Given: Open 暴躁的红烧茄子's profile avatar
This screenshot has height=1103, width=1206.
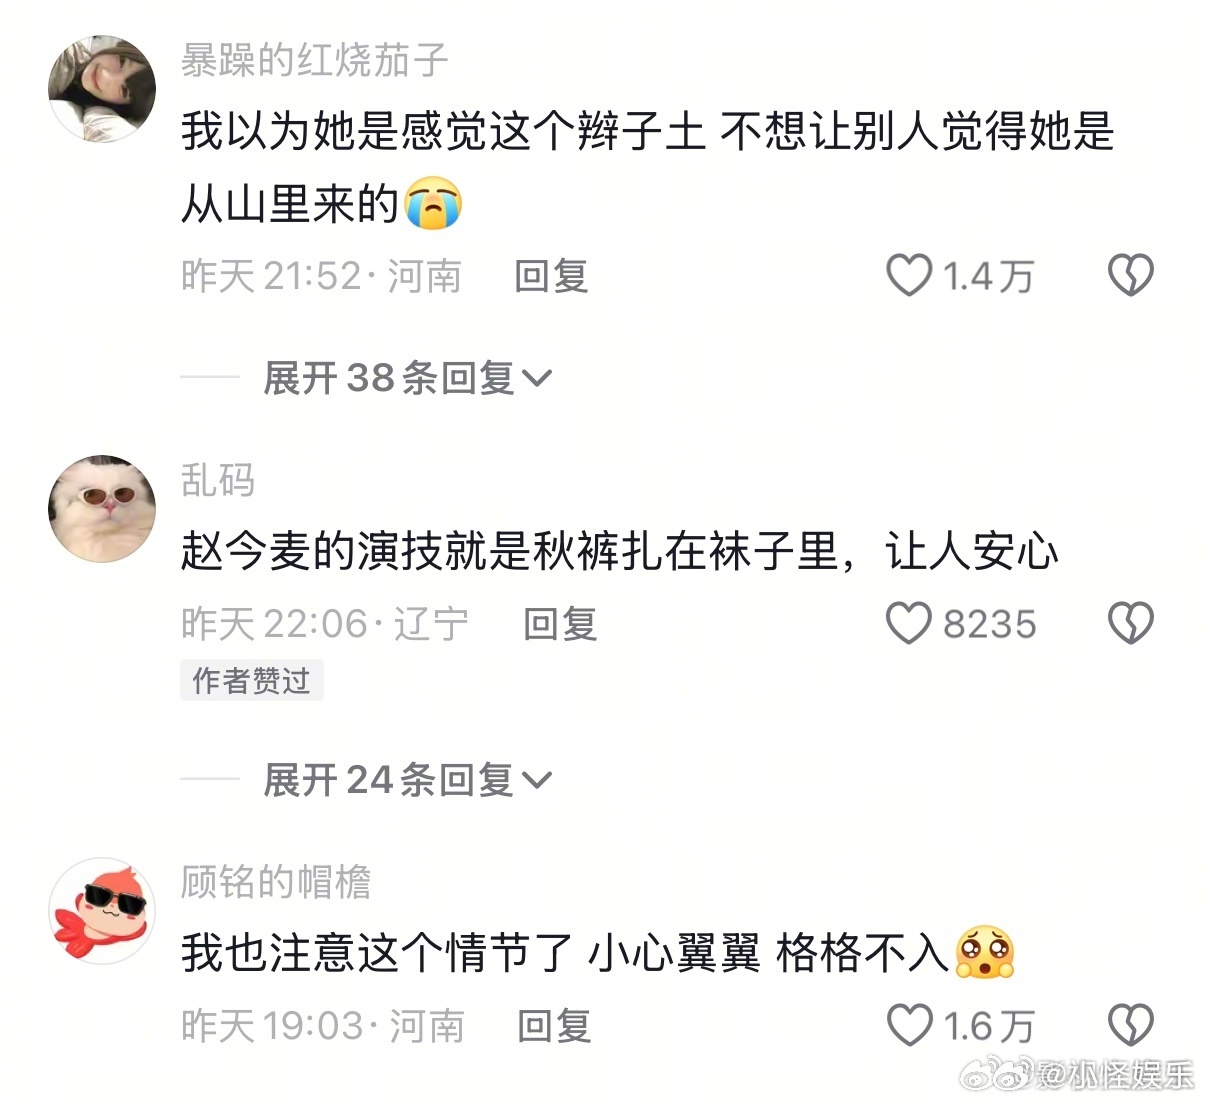Looking at the screenshot, I should 102,89.
